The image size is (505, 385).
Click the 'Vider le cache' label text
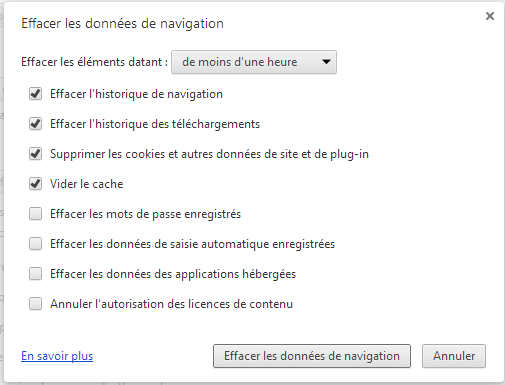click(x=87, y=184)
